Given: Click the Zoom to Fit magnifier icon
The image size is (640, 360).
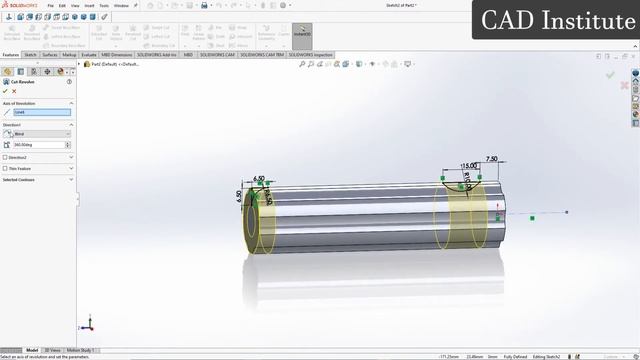Looking at the screenshot, I should click(x=302, y=64).
